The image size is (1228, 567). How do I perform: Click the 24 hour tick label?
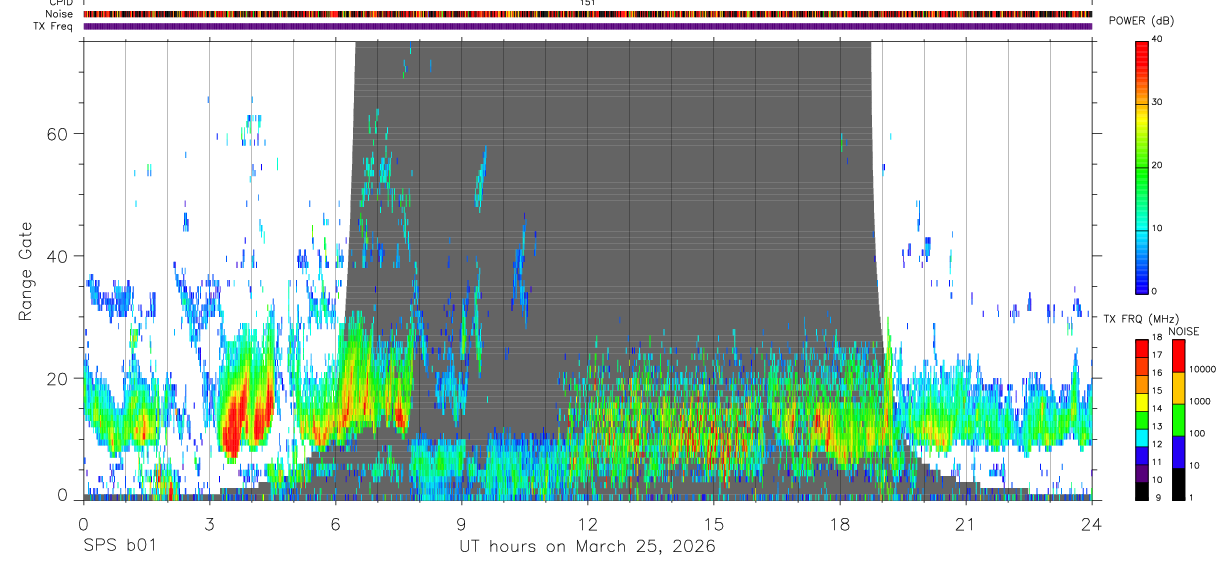pos(1091,523)
